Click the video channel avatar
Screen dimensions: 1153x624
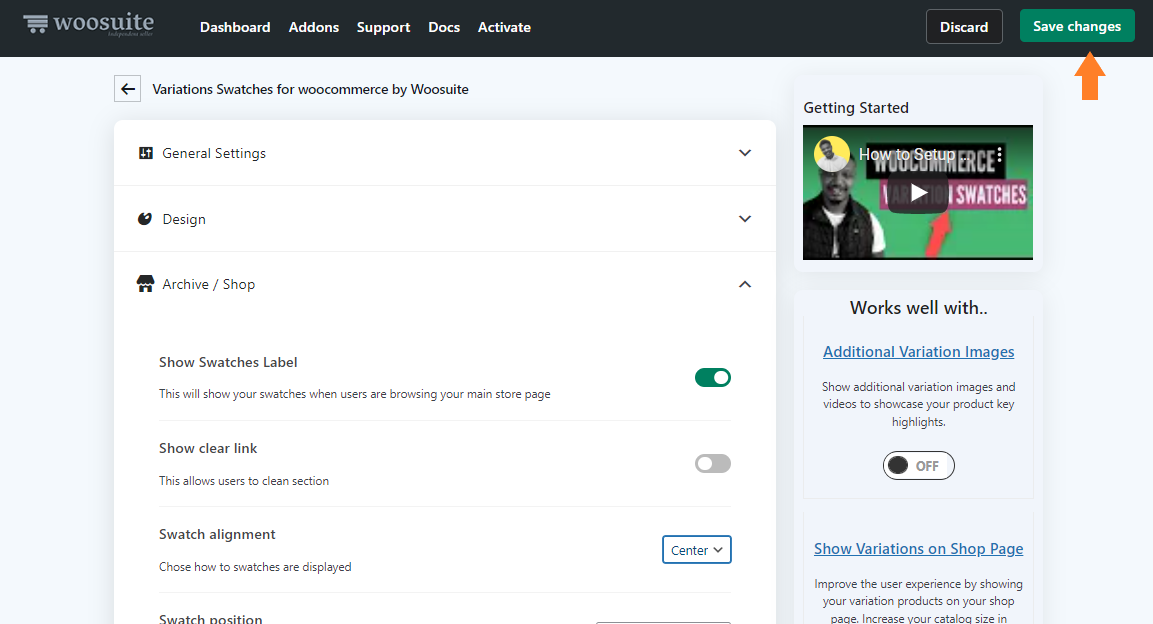[x=832, y=154]
